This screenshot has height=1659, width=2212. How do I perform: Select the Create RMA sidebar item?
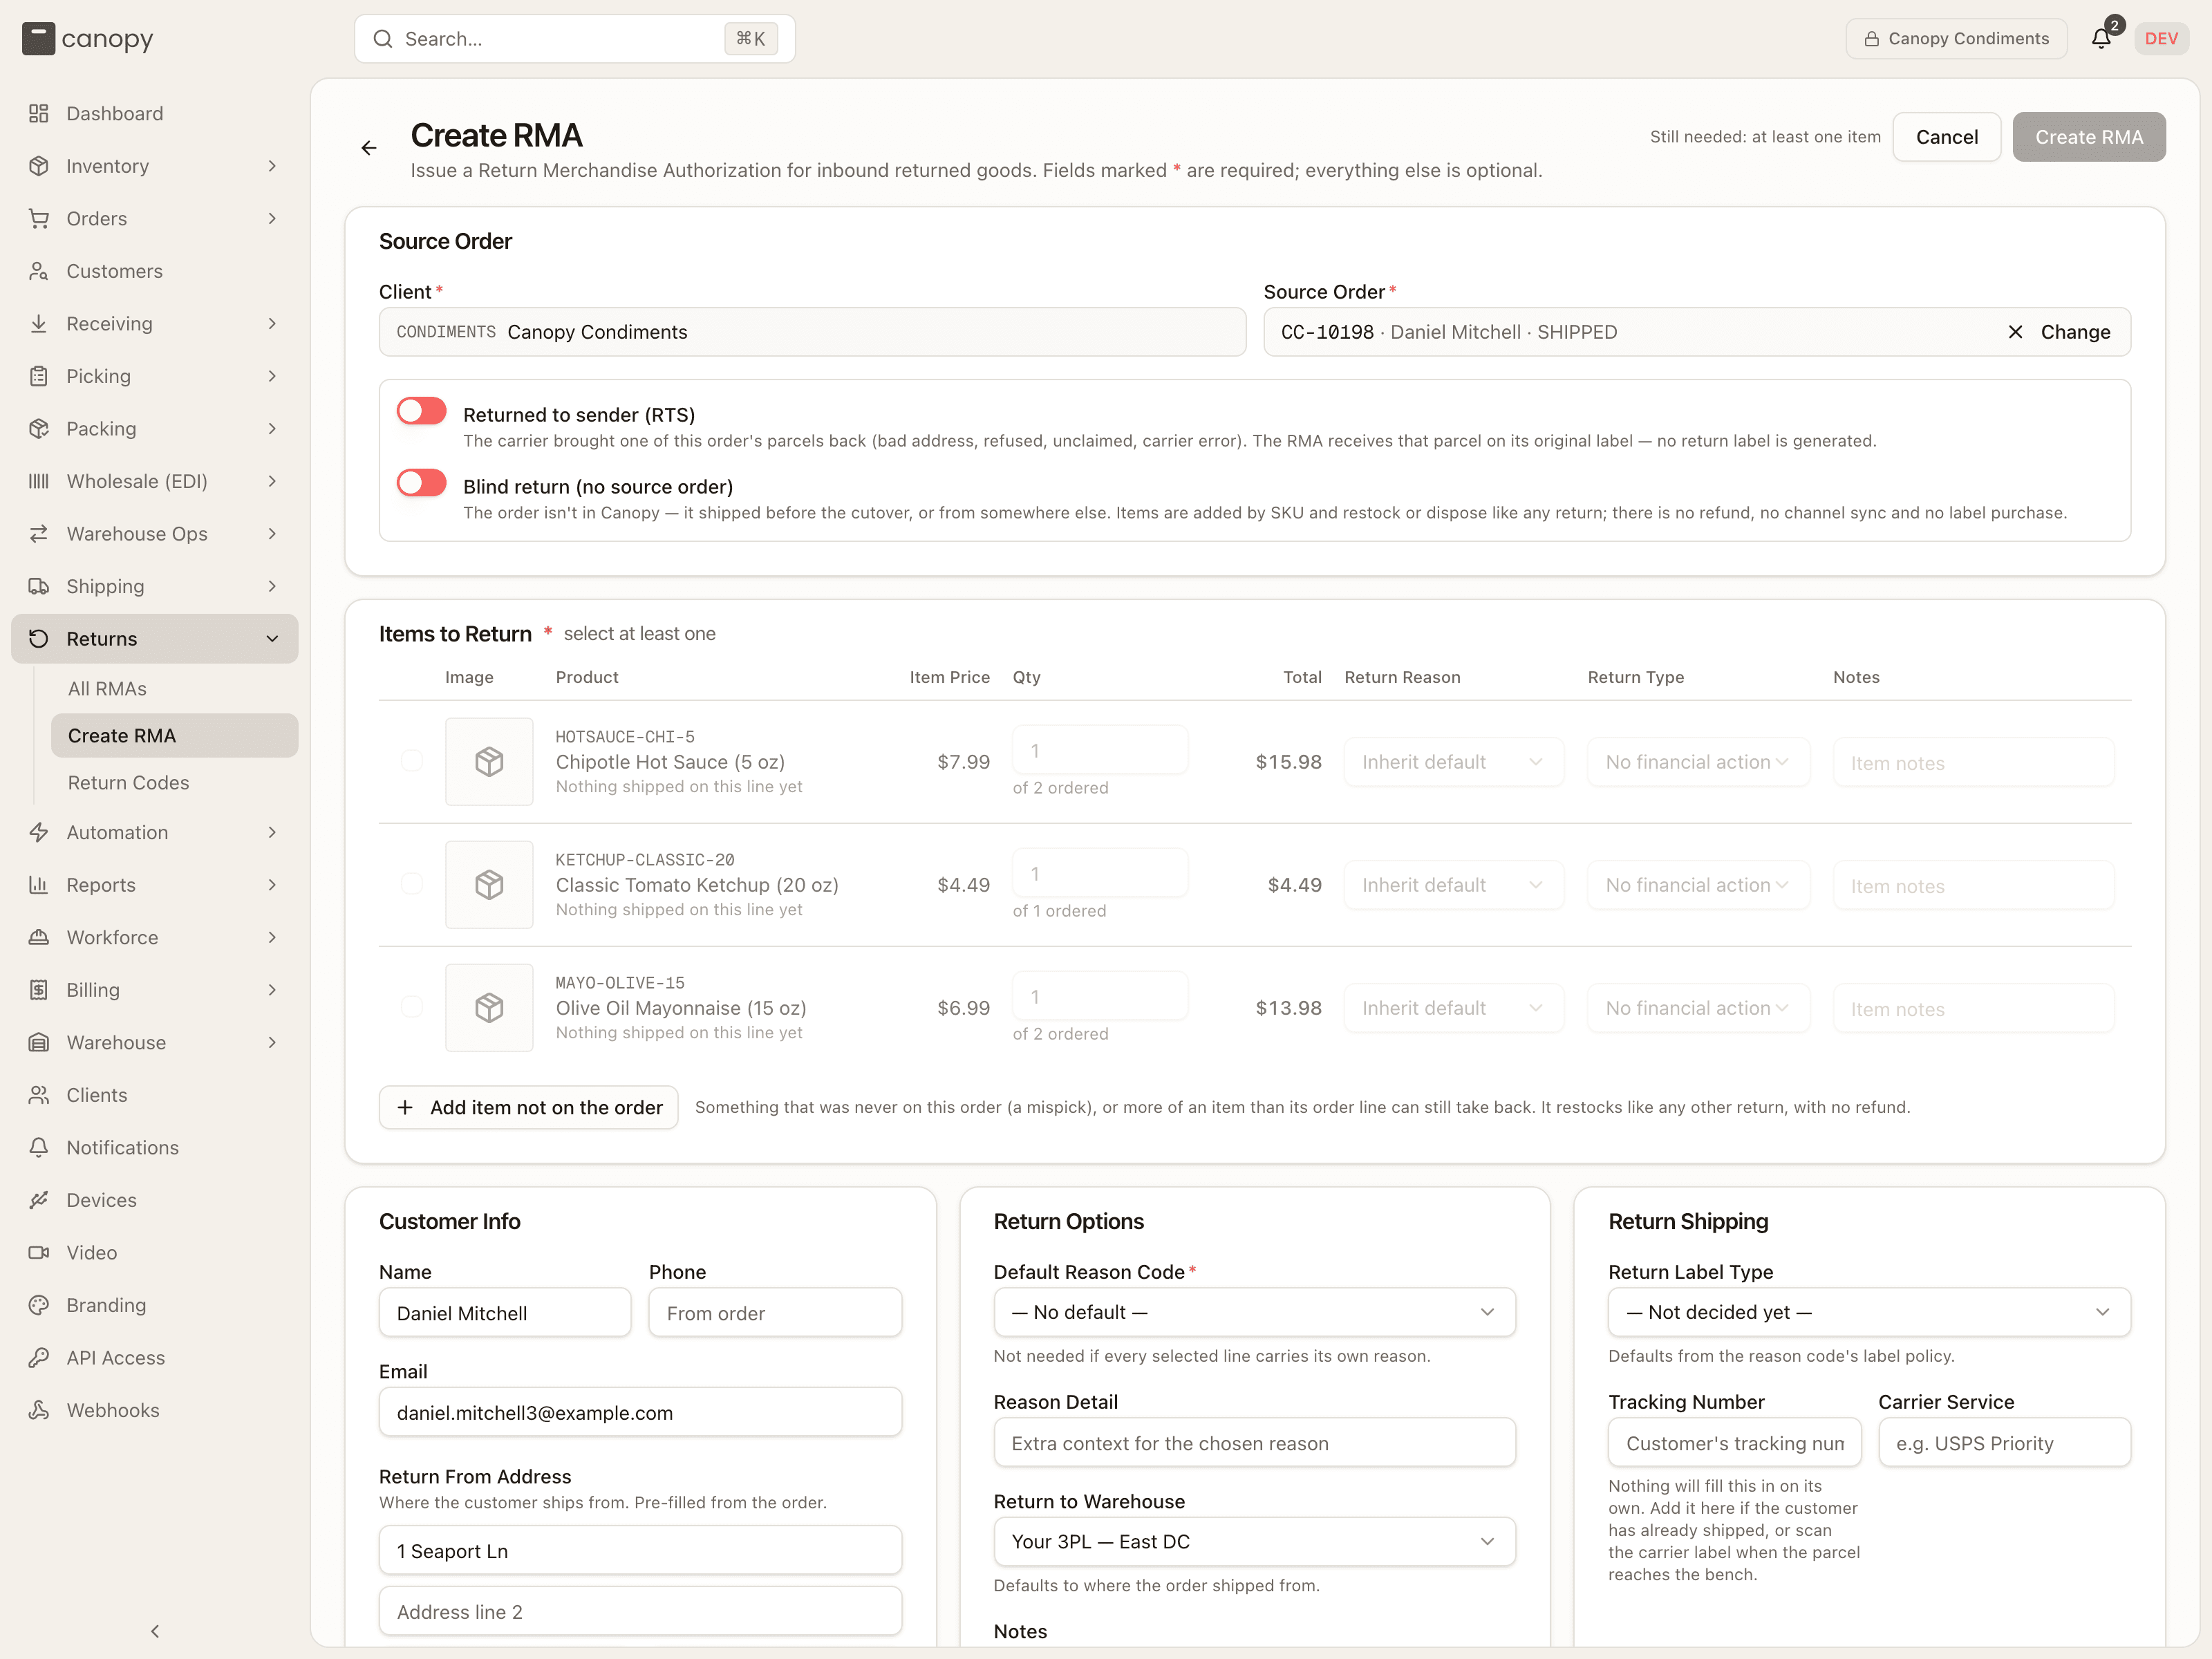pos(175,736)
